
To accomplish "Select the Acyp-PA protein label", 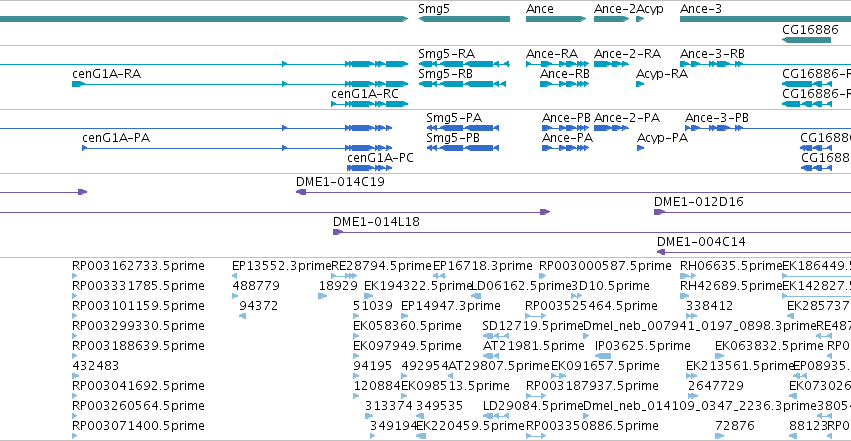I will 662,138.
